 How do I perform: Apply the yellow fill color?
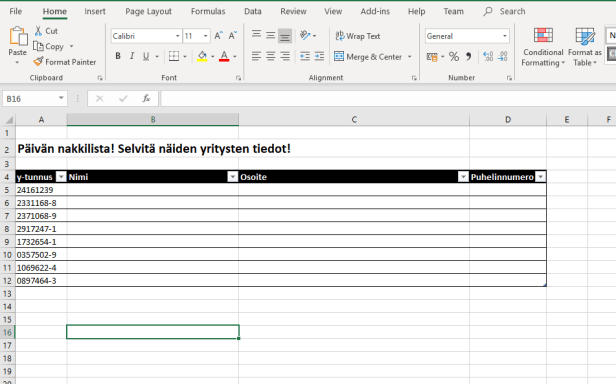[202, 56]
